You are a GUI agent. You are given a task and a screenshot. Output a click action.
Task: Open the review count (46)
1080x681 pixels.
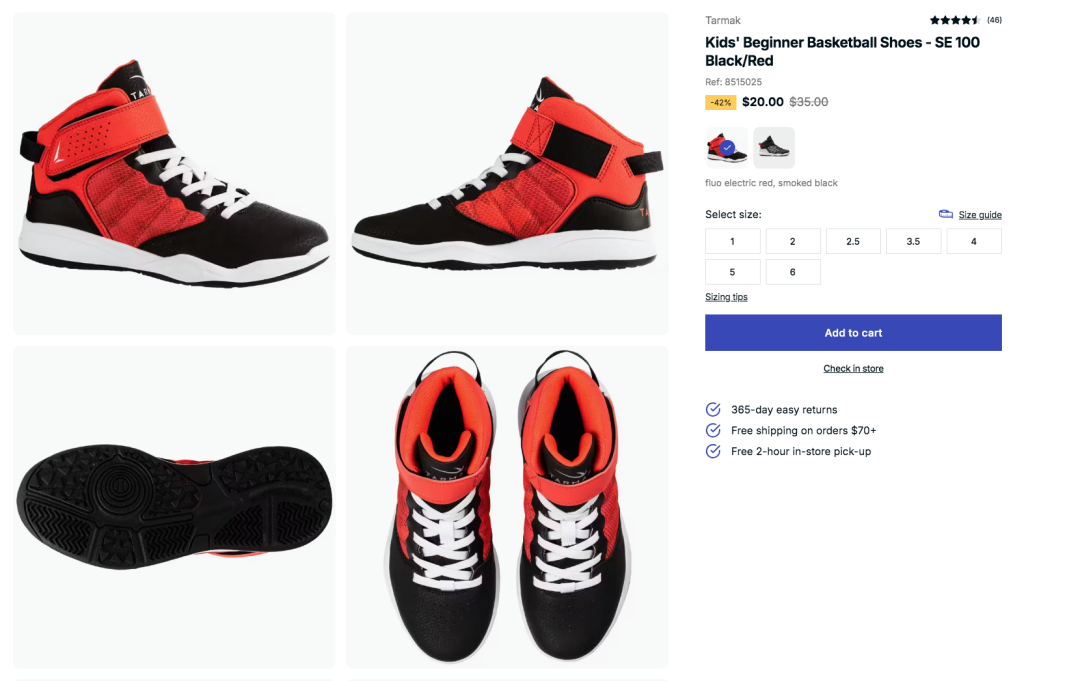(994, 20)
